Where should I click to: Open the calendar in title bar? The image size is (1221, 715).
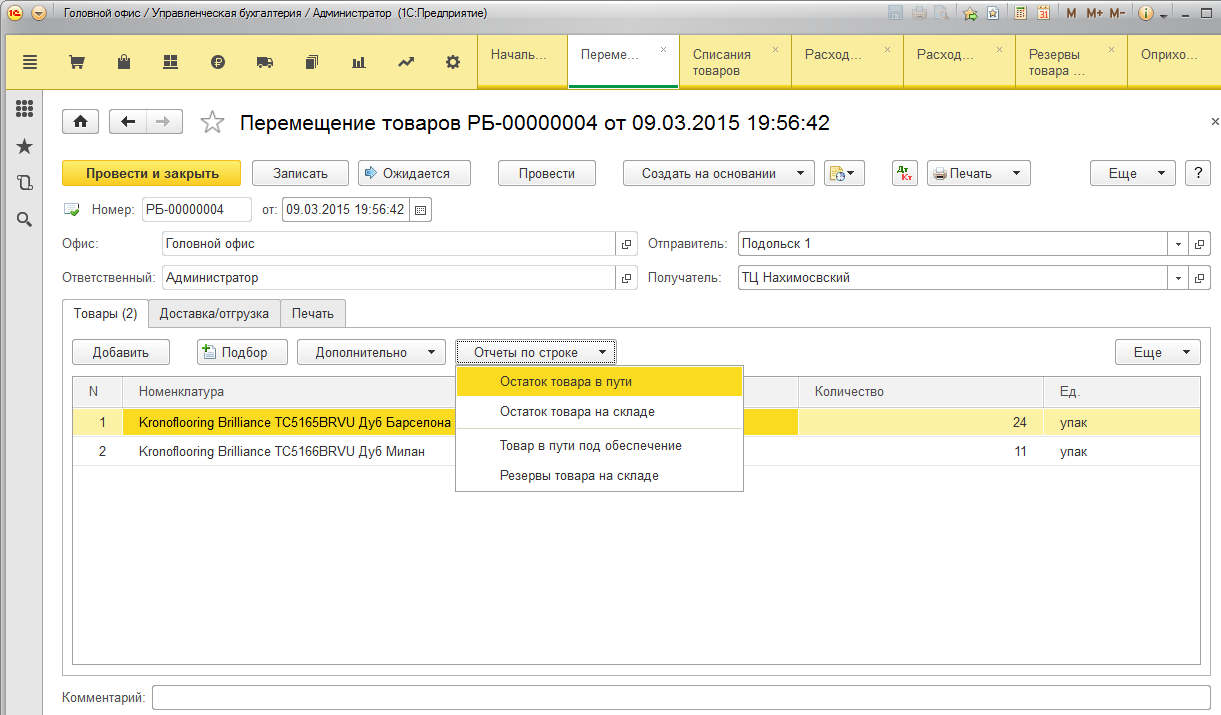(x=1043, y=14)
